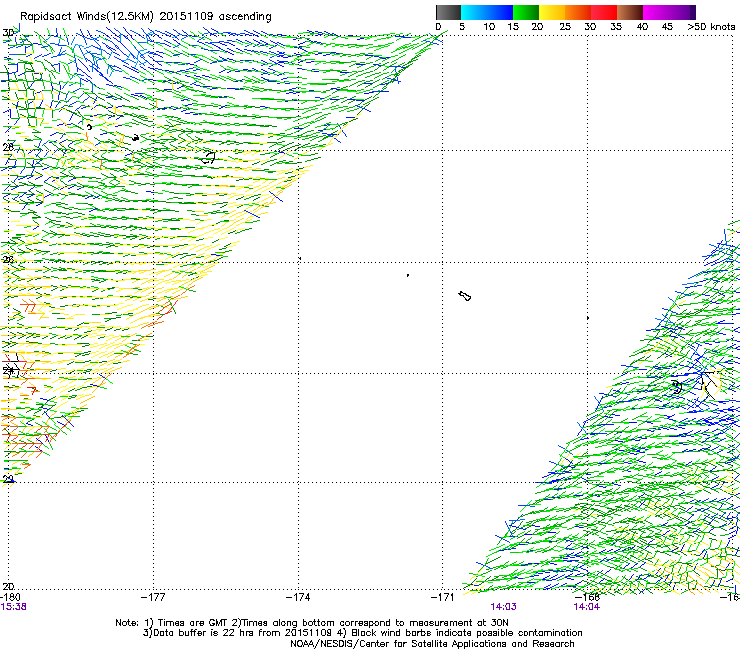Click the dark purple 45-50 knots legend segment
This screenshot has height=650, width=740.
pos(682,12)
